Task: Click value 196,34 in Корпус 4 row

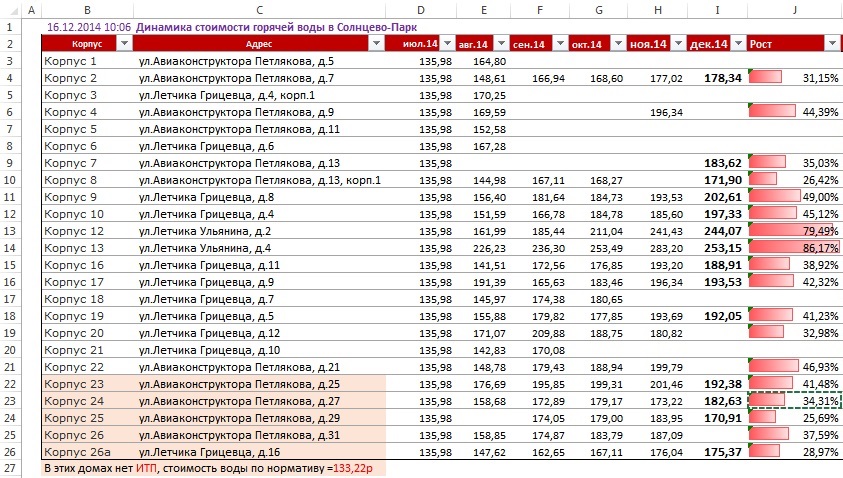Action: (666, 112)
